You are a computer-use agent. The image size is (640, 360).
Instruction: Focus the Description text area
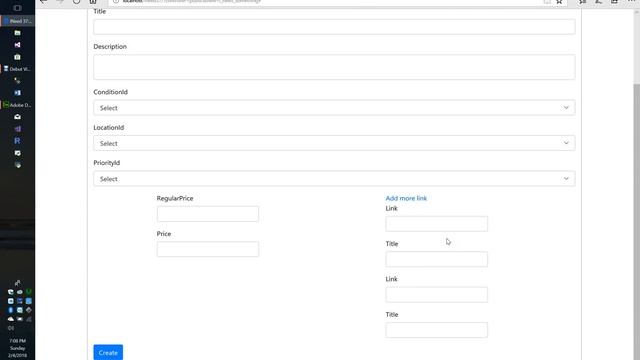pyautogui.click(x=334, y=67)
